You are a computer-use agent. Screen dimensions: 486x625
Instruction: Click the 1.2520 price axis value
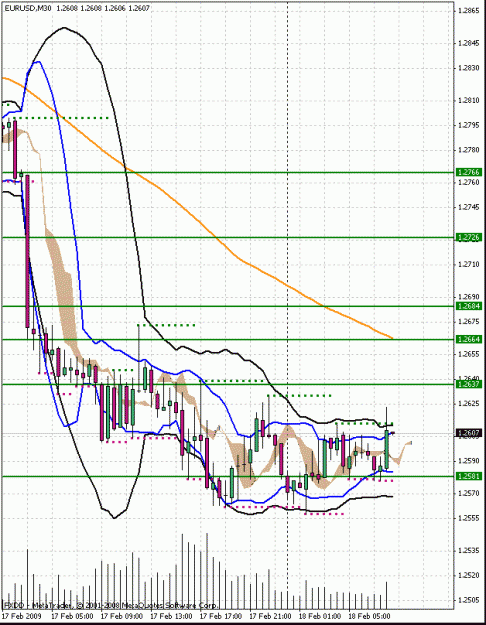[x=469, y=576]
